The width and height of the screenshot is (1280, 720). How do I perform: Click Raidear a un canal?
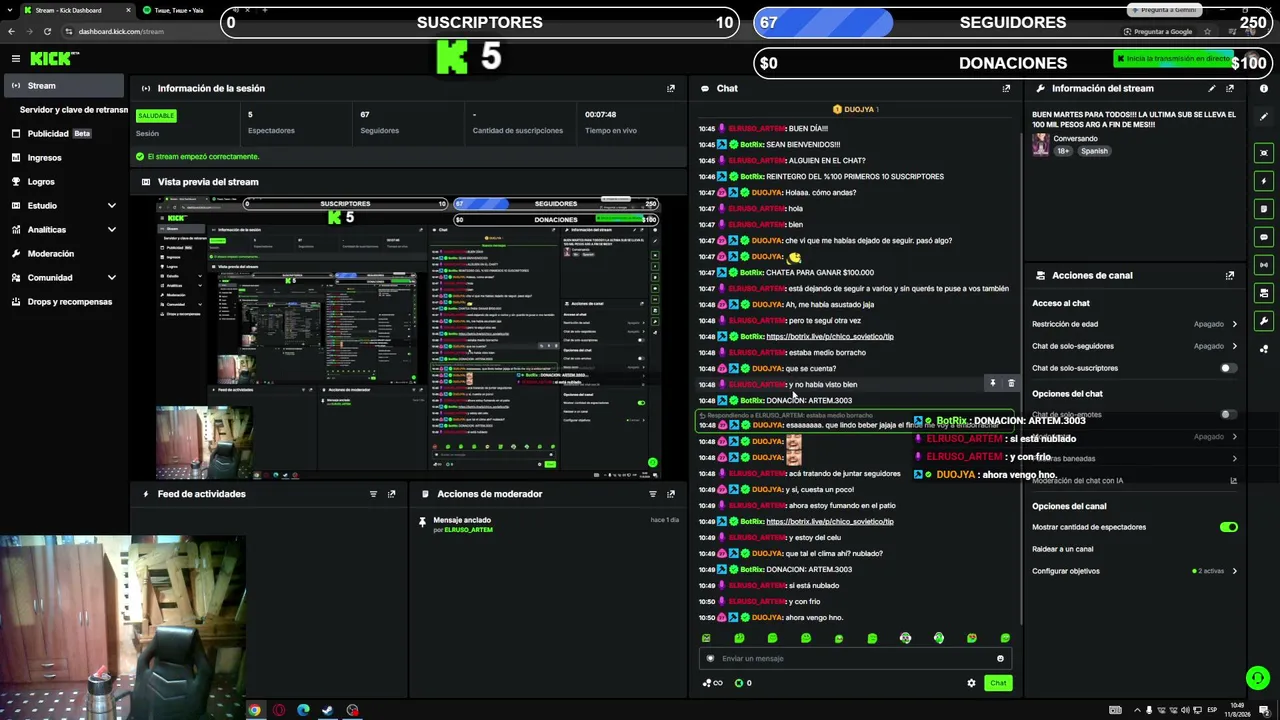coord(1063,549)
